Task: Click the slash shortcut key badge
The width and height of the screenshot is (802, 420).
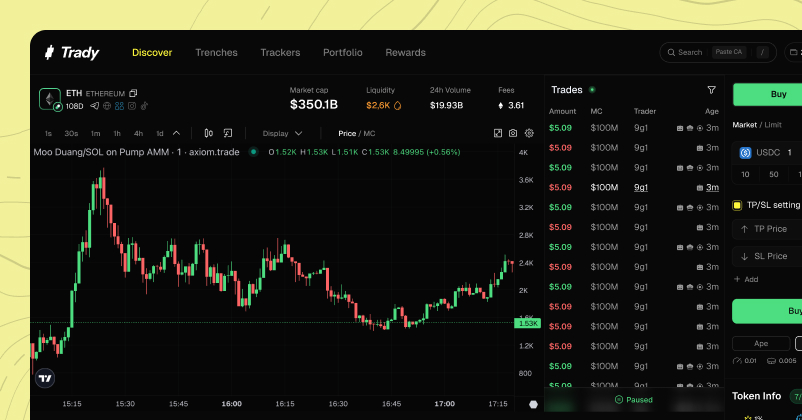Action: (x=763, y=52)
